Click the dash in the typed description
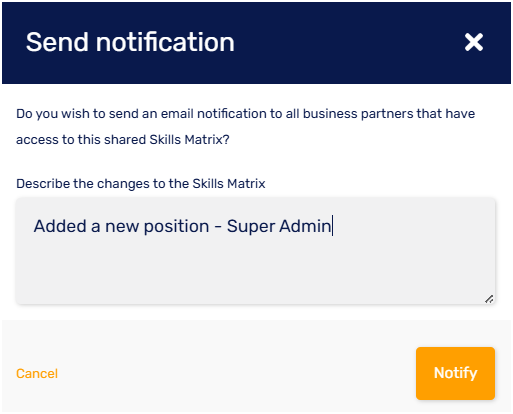Viewport: 513px width, 414px height. coord(218,227)
